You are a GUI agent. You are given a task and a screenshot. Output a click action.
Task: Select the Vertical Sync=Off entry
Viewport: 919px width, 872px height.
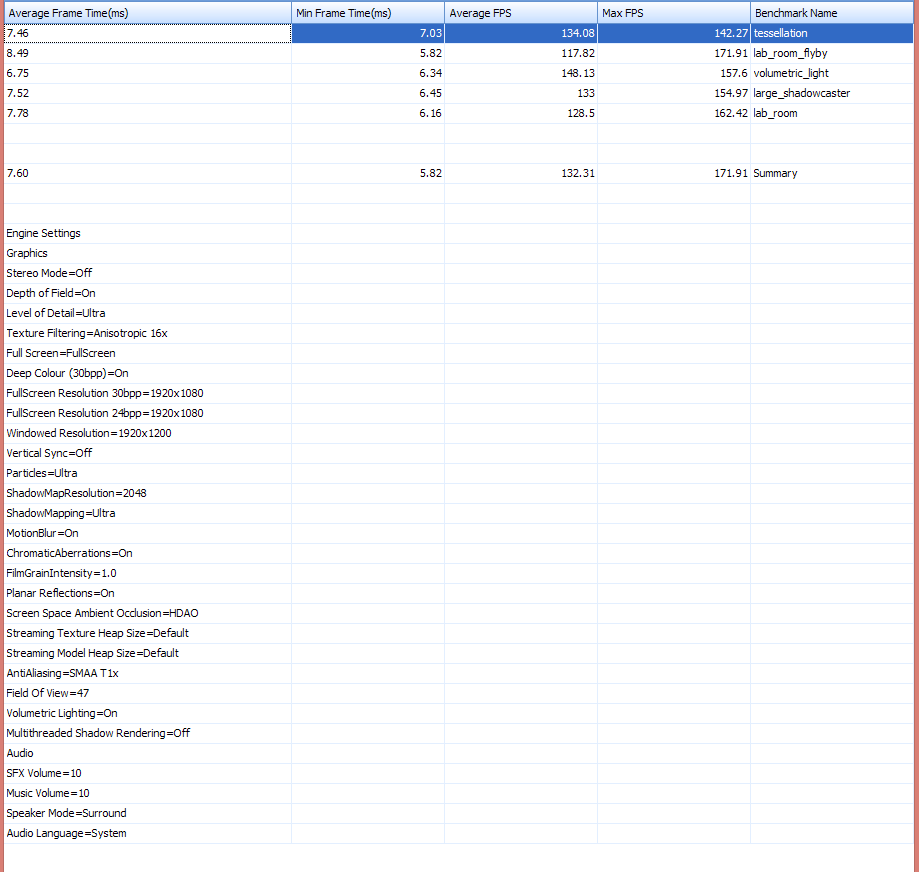(x=49, y=453)
